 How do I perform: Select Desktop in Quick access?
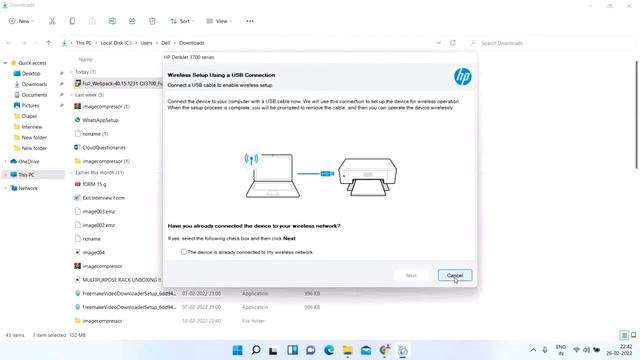pos(31,73)
